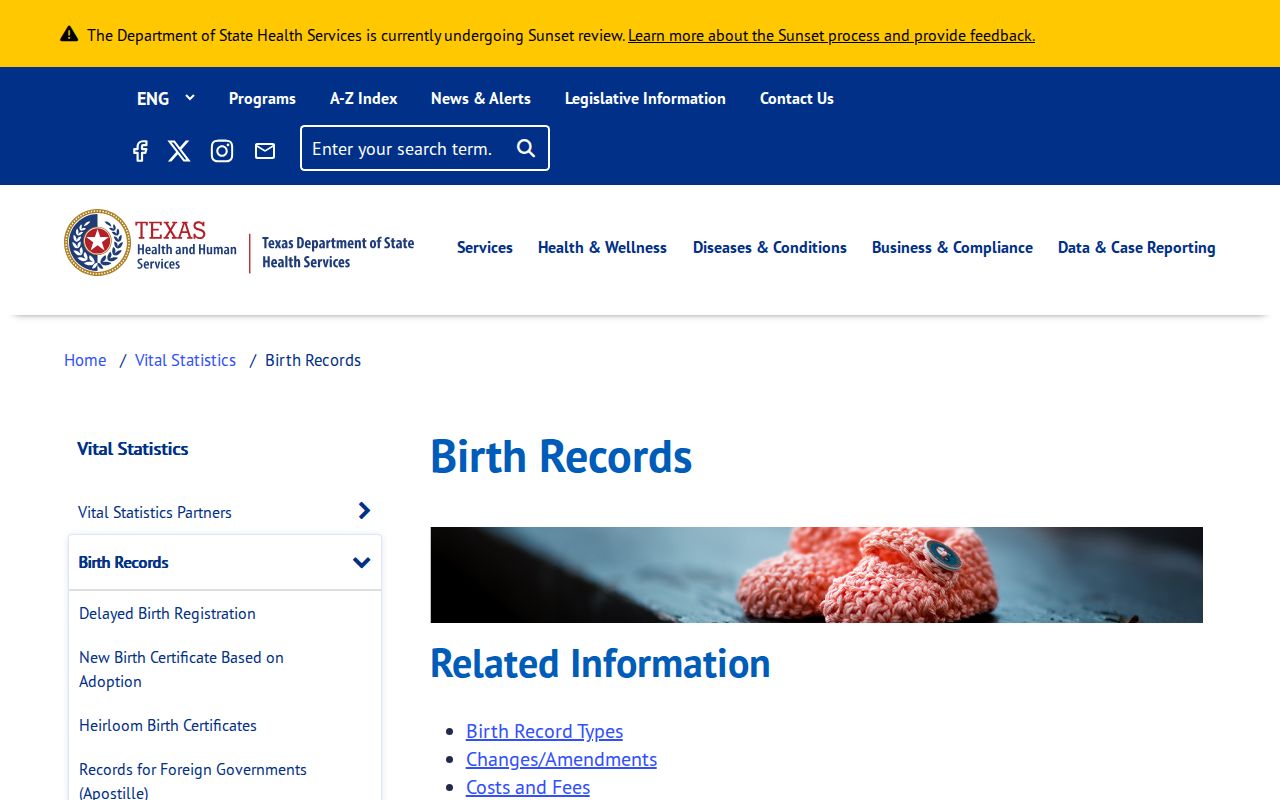Click the Programs link in top bar
1280x800 pixels.
[x=262, y=98]
